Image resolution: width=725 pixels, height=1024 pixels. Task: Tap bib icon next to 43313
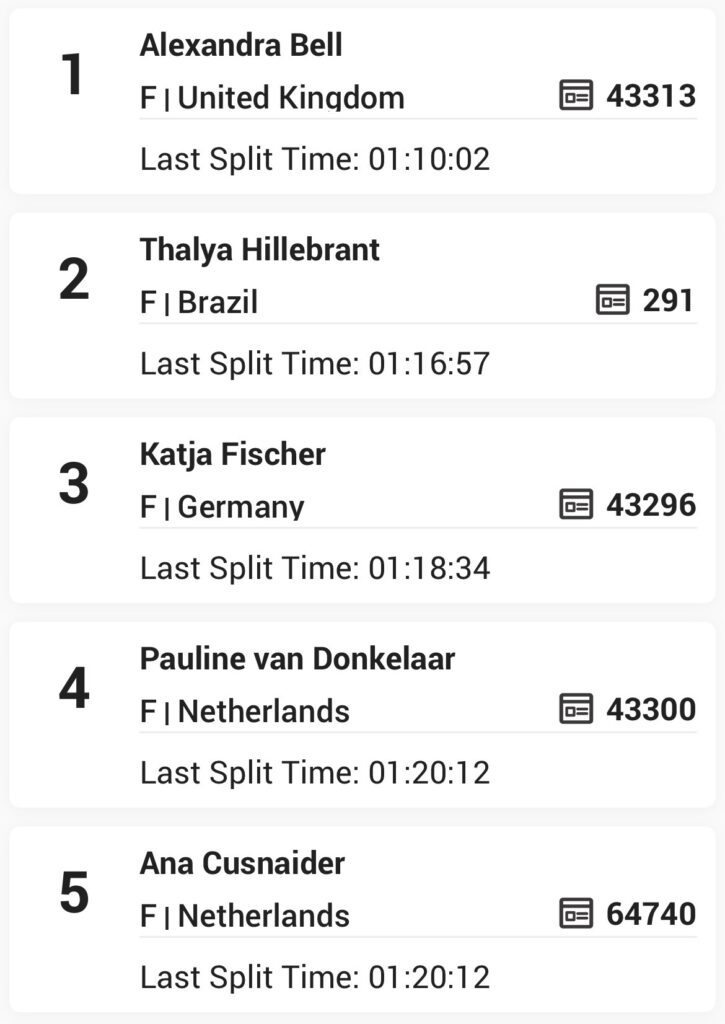[x=576, y=95]
